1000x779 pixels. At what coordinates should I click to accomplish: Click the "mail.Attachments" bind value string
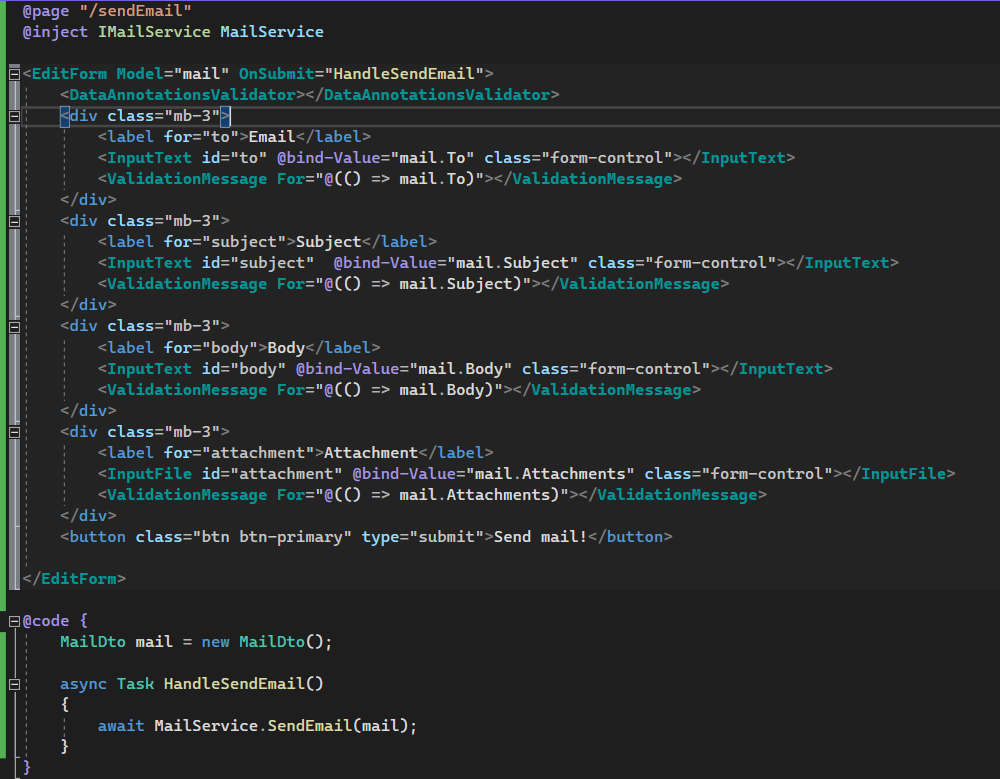click(550, 475)
